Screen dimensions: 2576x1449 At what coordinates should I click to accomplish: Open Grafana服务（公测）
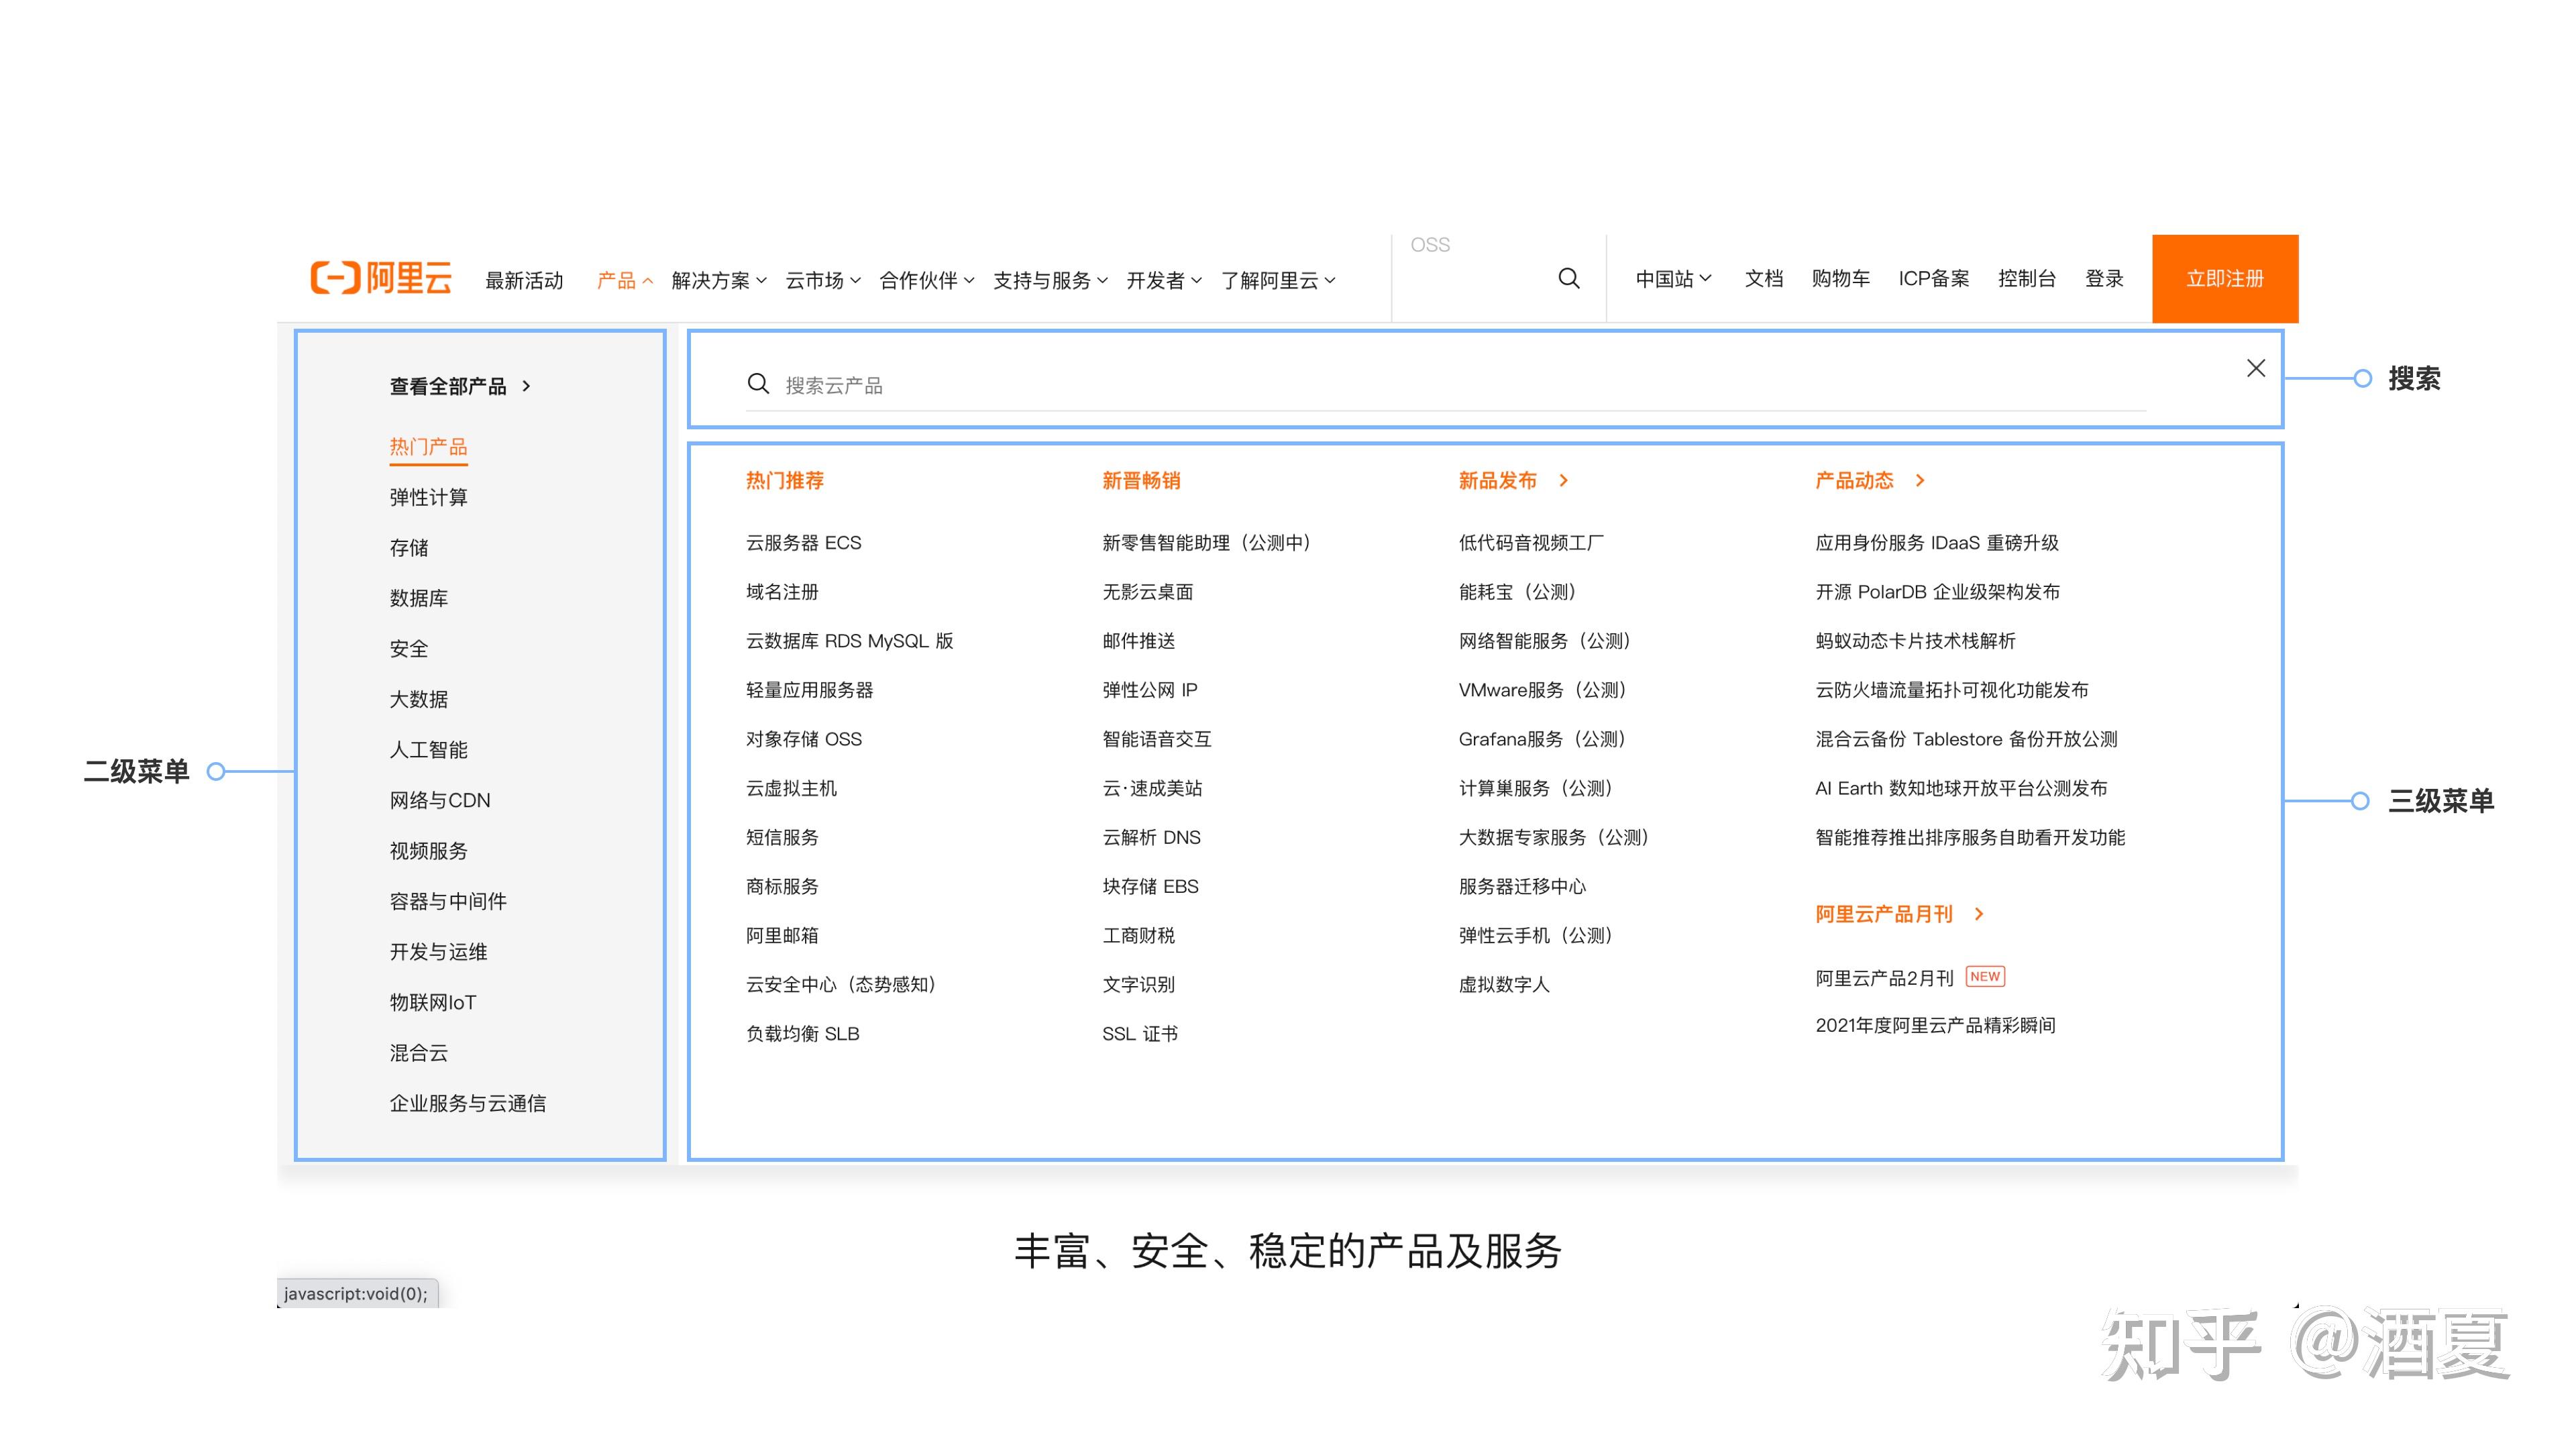pos(1544,739)
